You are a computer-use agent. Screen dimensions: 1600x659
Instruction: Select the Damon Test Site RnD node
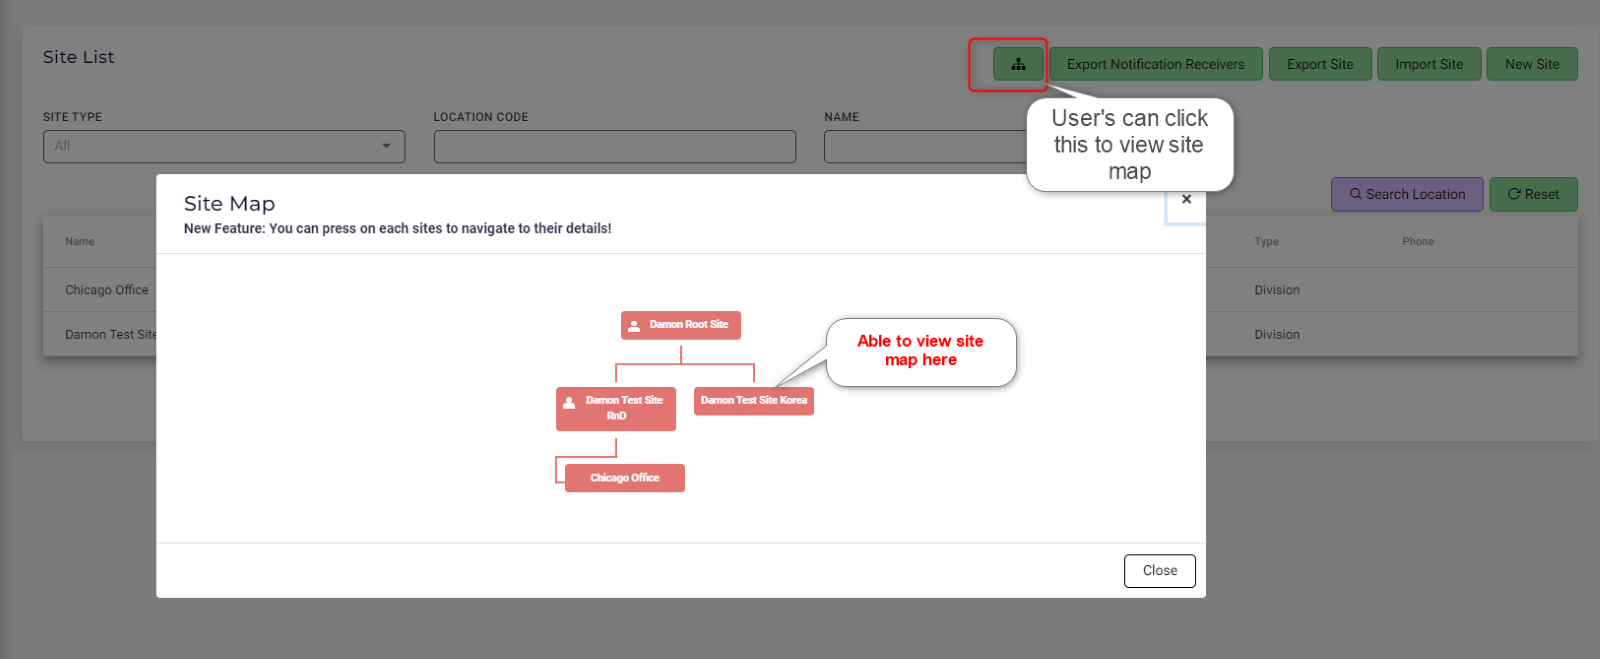pos(616,408)
